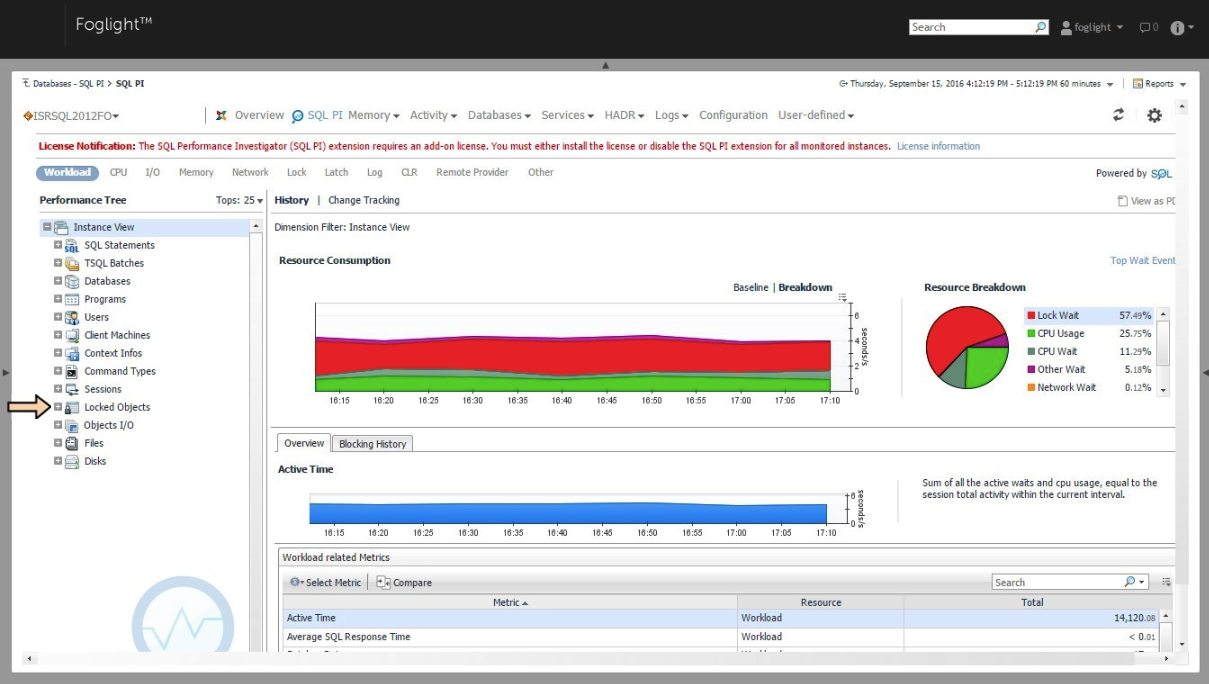Click the Lock Wait red swatch

coord(1031,315)
